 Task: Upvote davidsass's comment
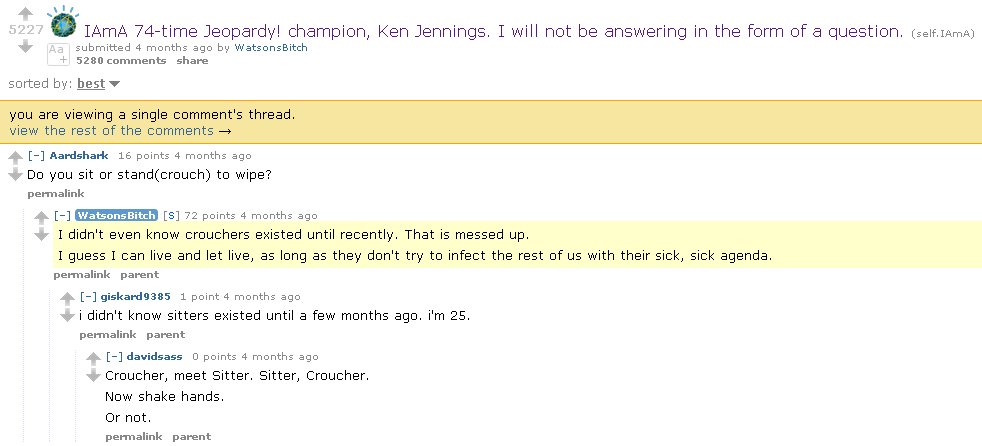click(93, 358)
